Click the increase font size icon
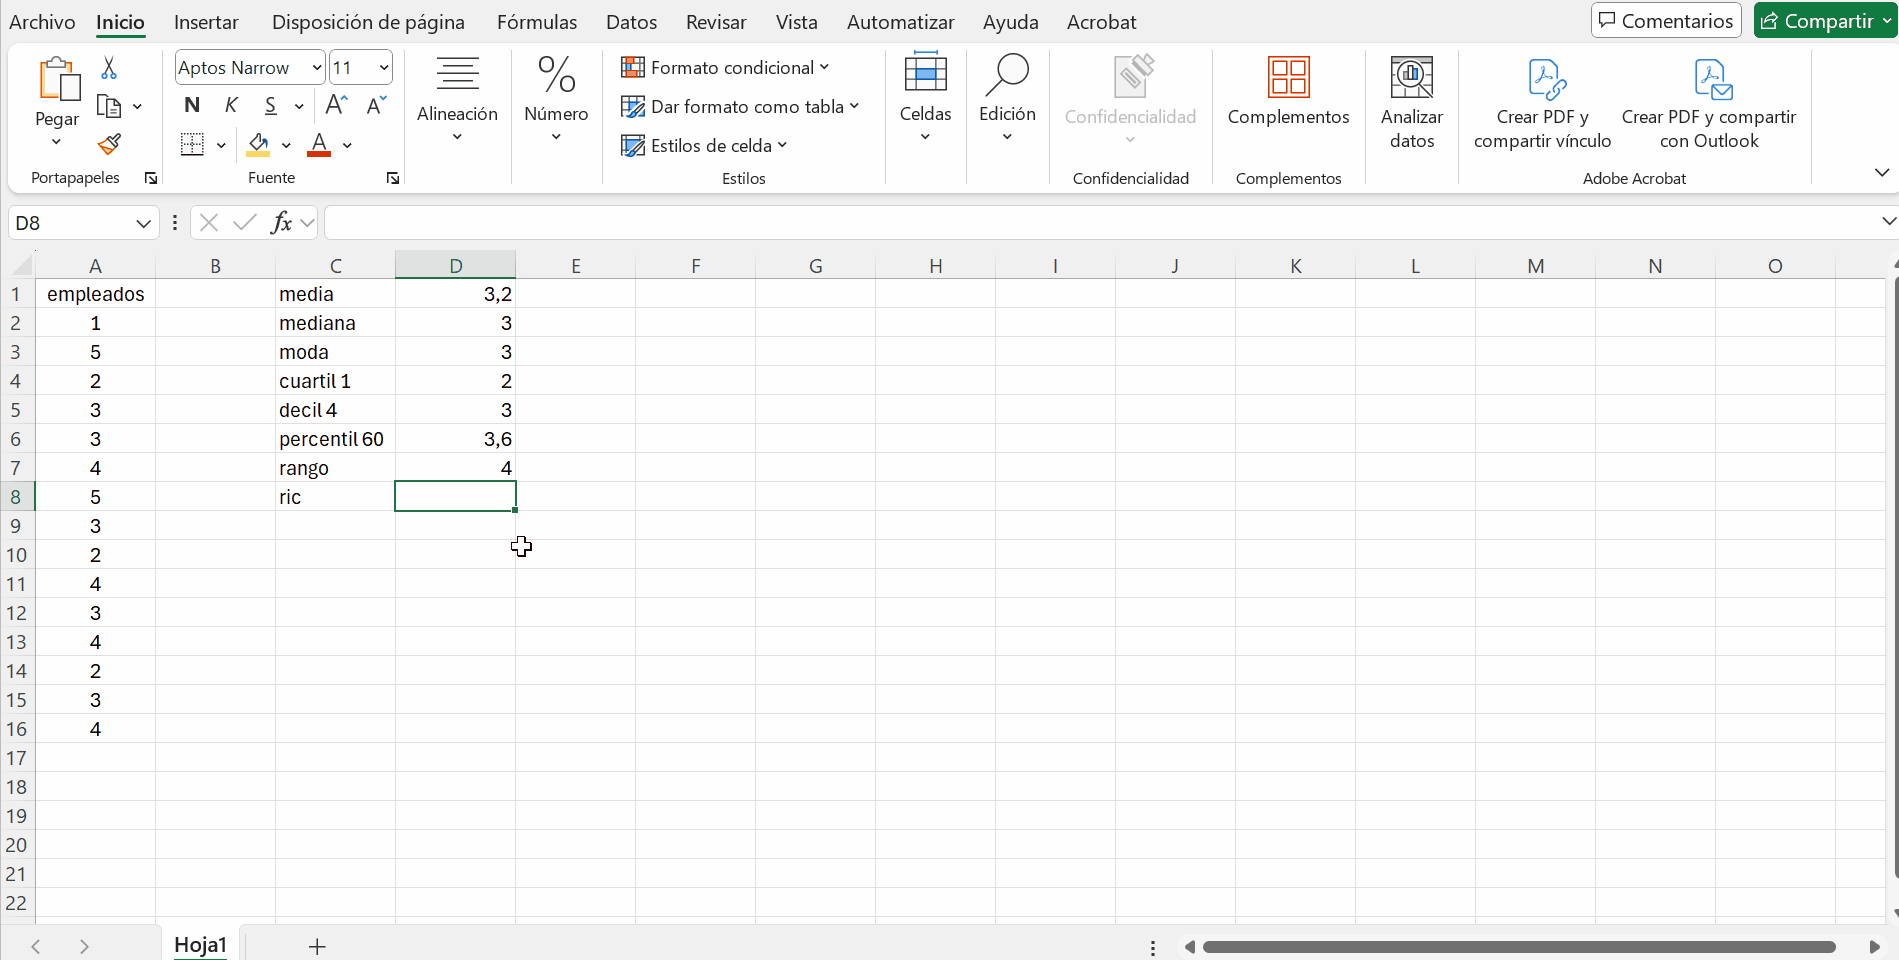Image resolution: width=1899 pixels, height=960 pixels. 336,105
